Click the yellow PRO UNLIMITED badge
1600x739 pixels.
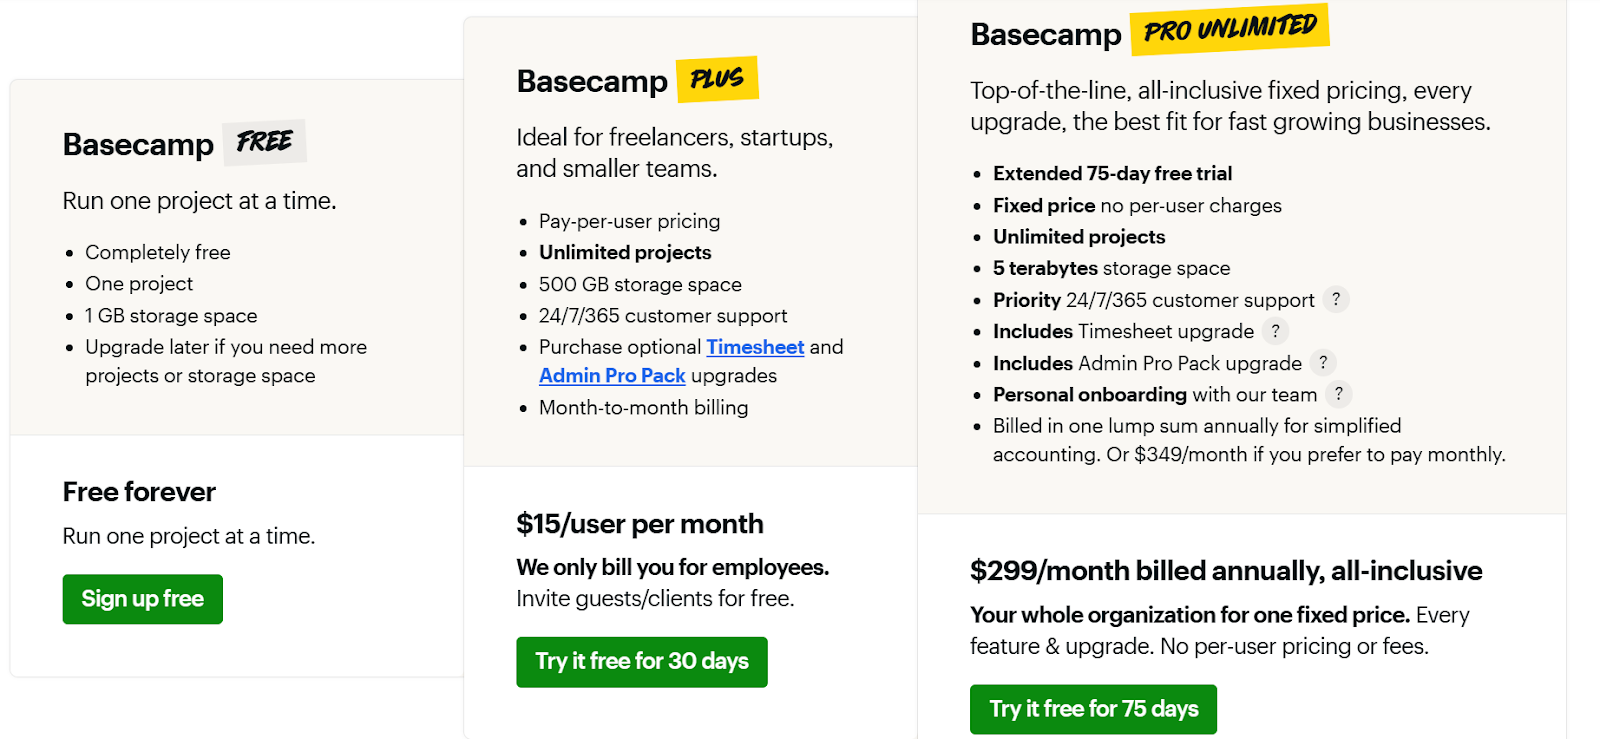point(1229,29)
